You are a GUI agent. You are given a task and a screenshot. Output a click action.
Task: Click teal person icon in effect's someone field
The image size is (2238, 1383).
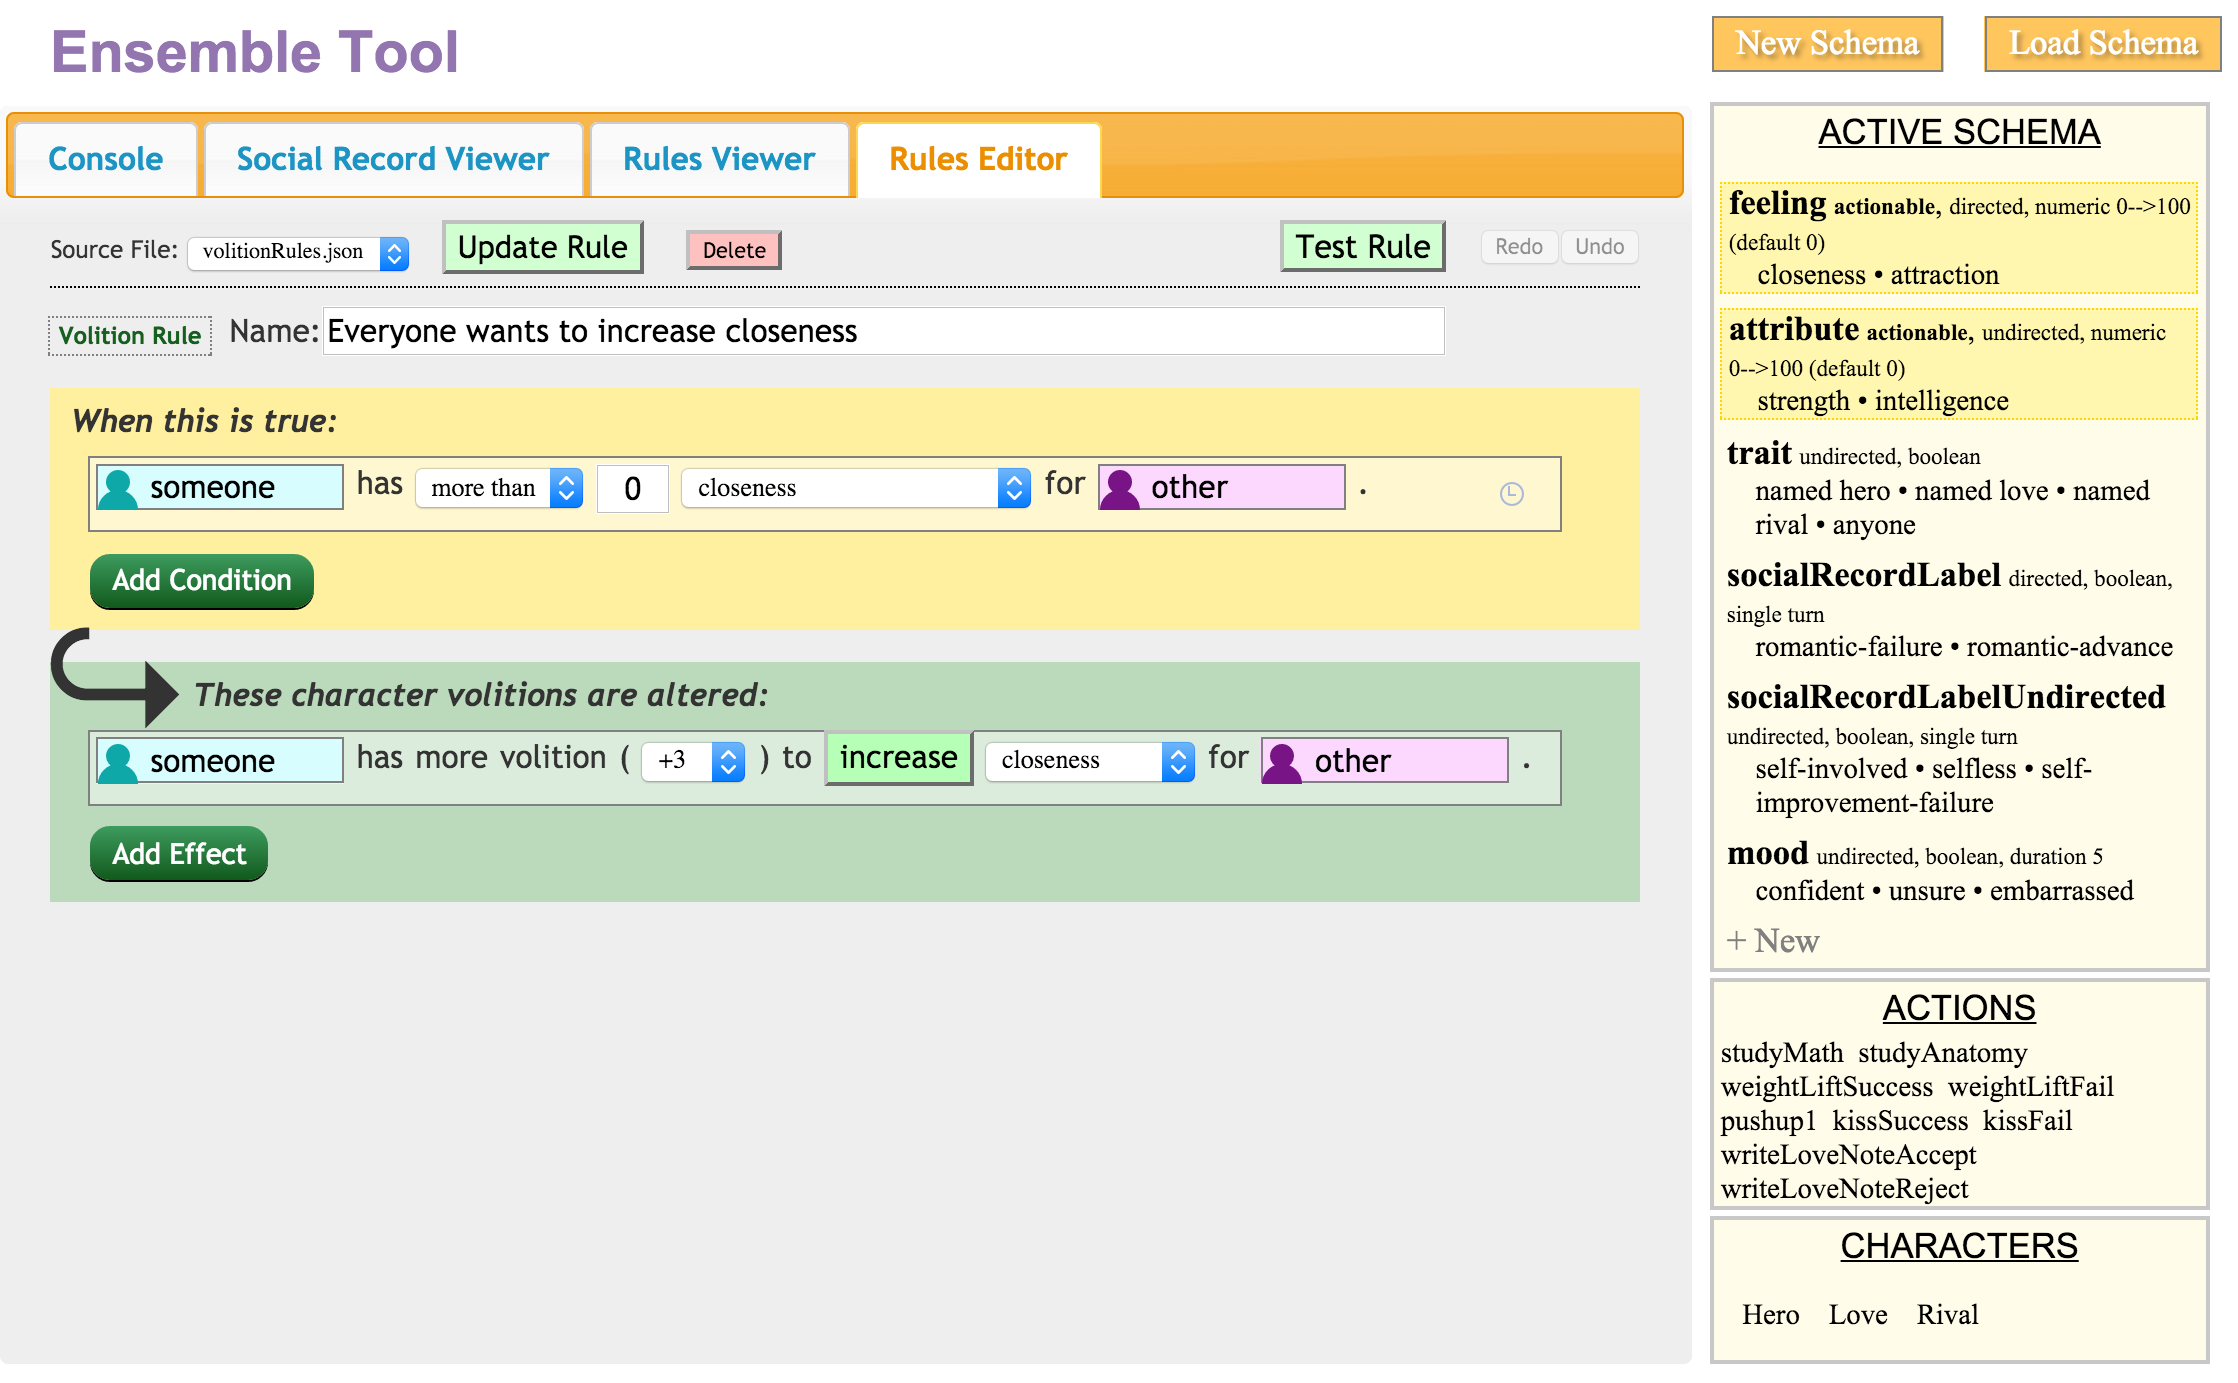point(119,762)
